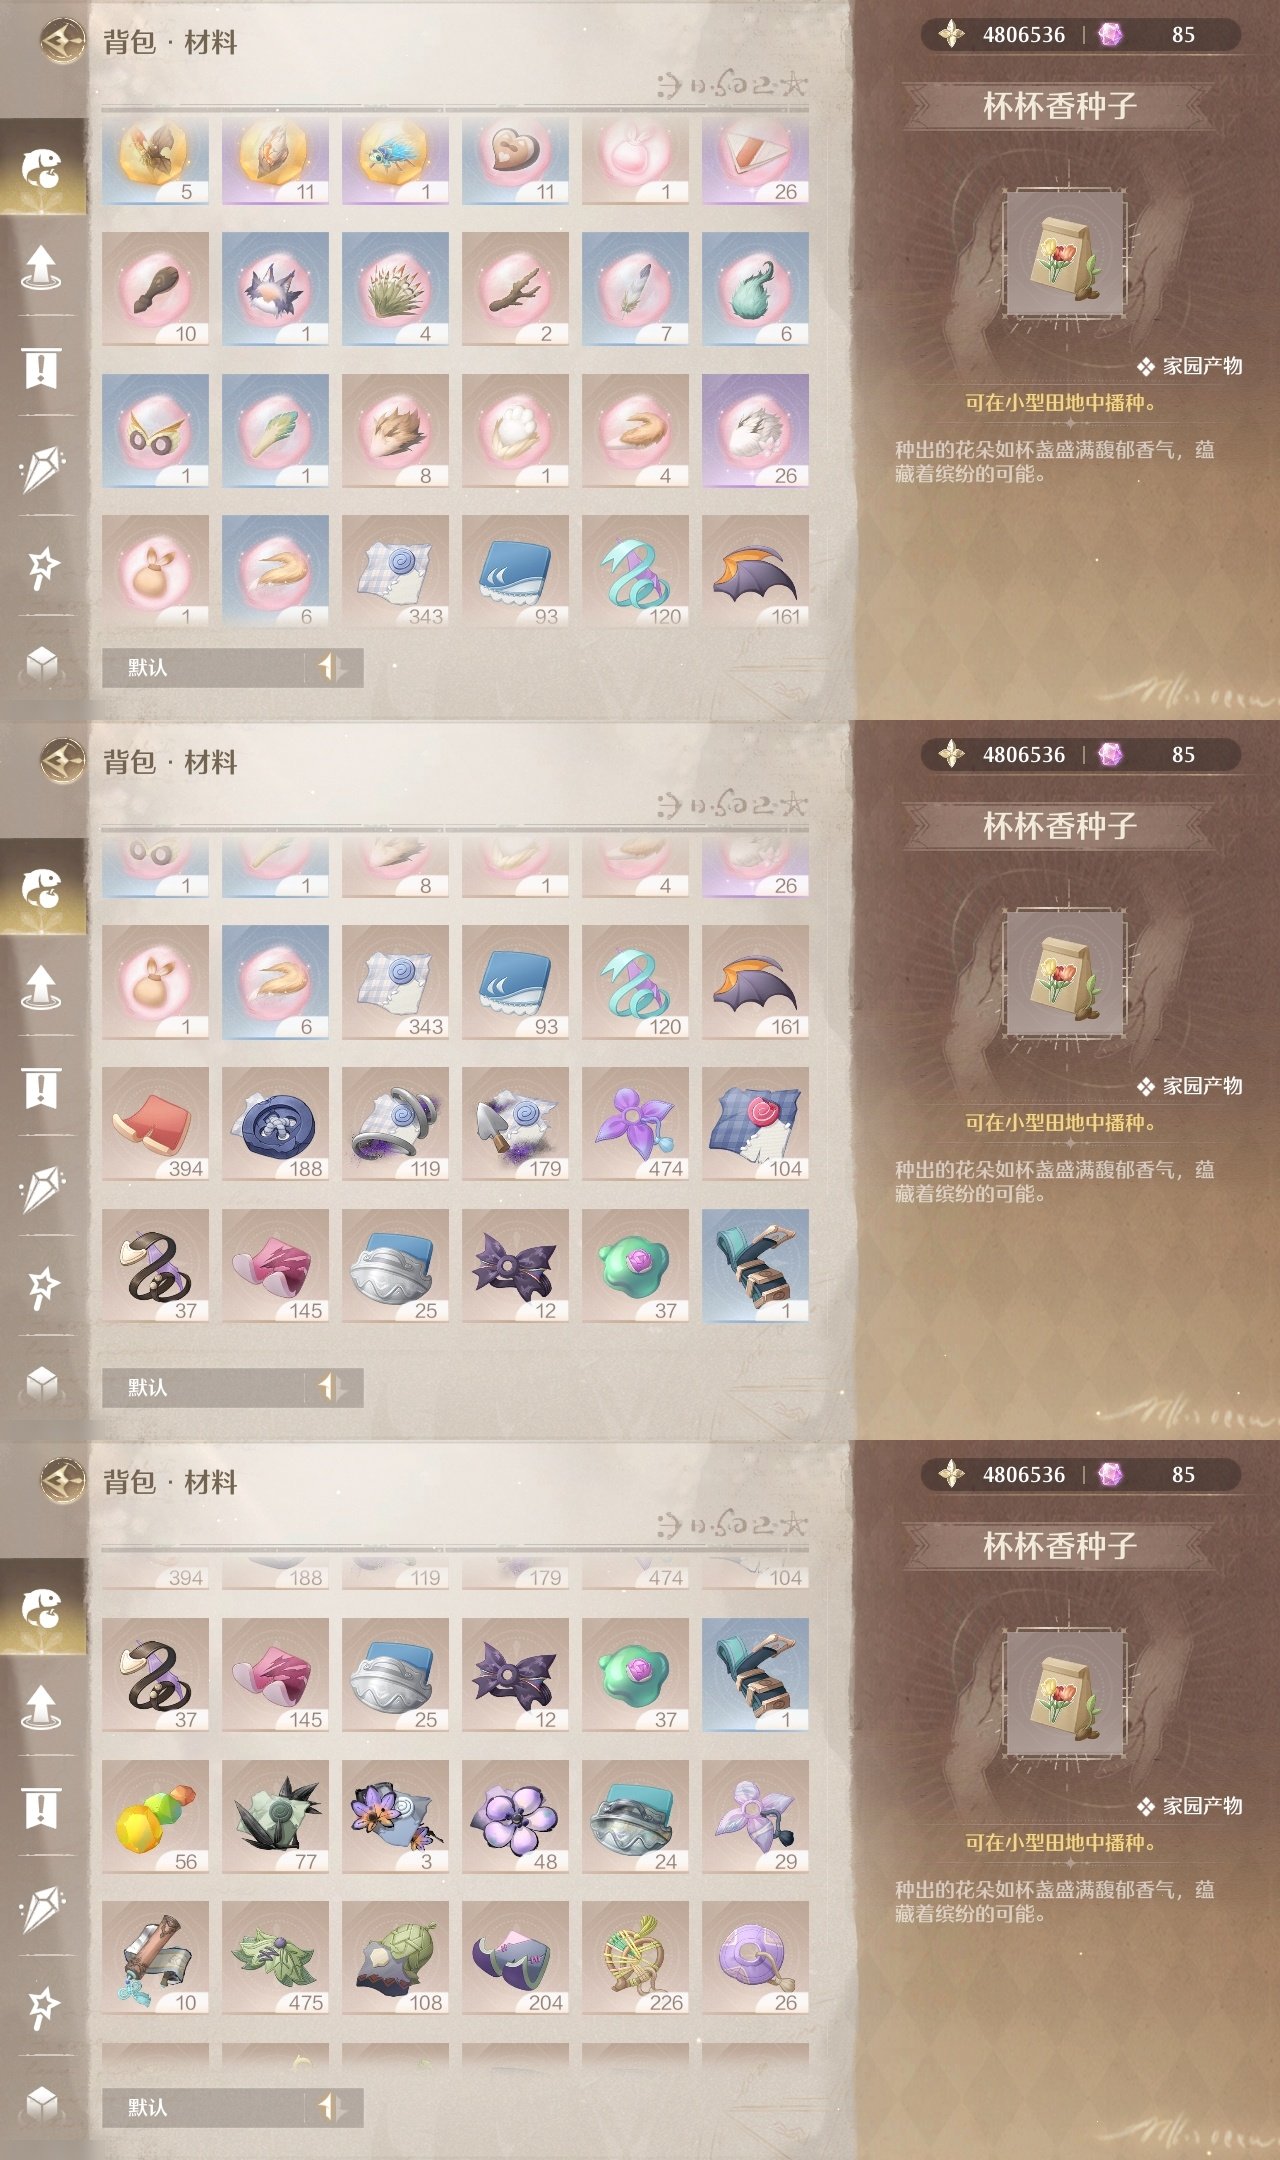Select the blue winged insect amber item
1280x2160 pixels.
click(x=395, y=160)
